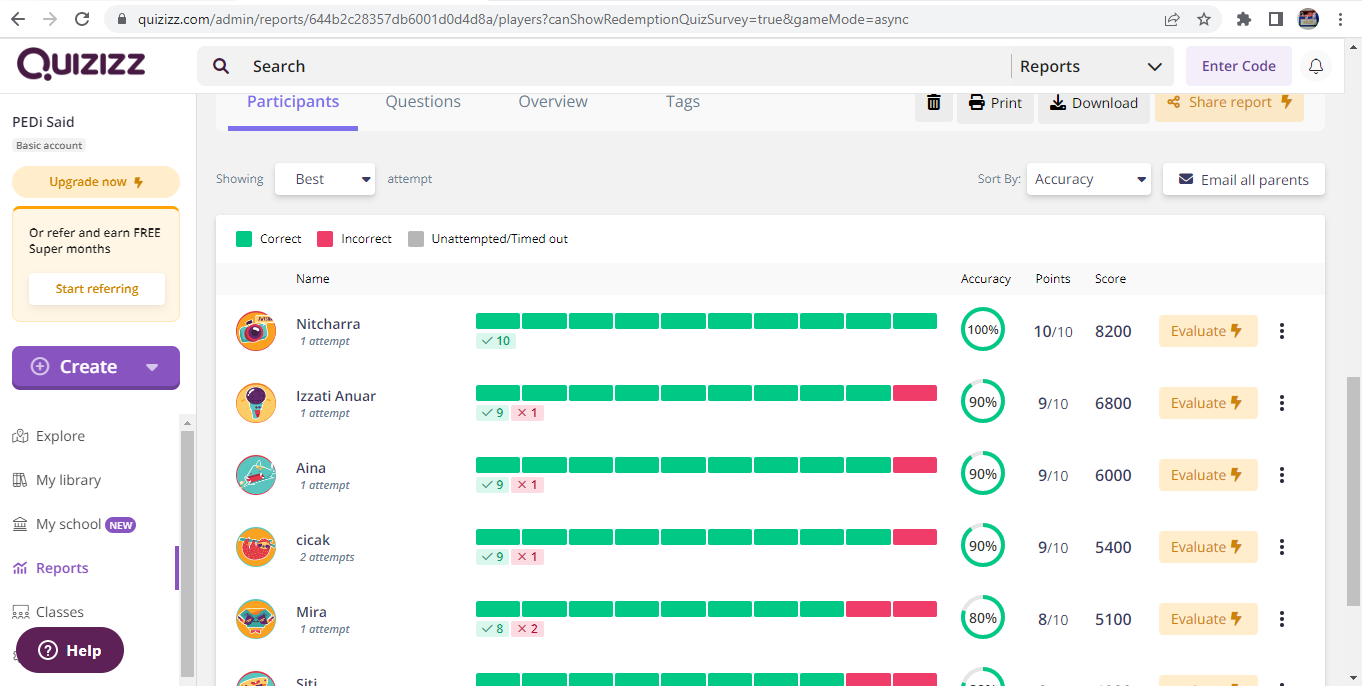Open the Sort By Accuracy dropdown
1362x686 pixels.
(x=1088, y=179)
